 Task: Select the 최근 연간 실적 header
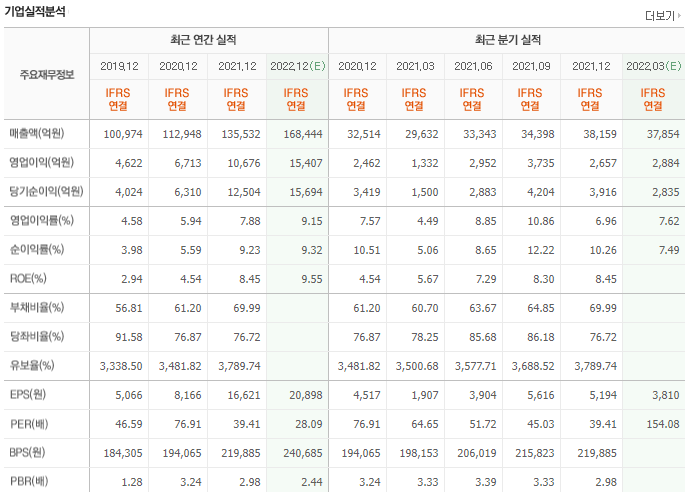203,40
